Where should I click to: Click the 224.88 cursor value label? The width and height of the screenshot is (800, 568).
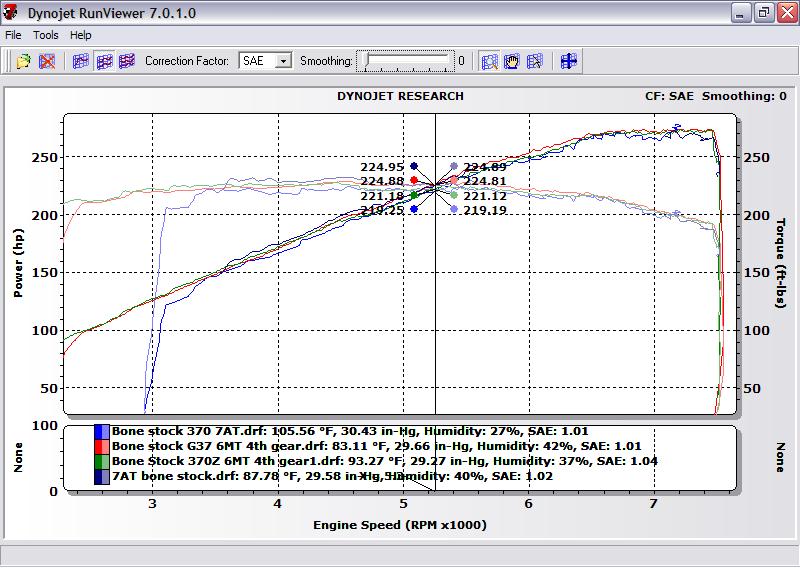coord(382,181)
